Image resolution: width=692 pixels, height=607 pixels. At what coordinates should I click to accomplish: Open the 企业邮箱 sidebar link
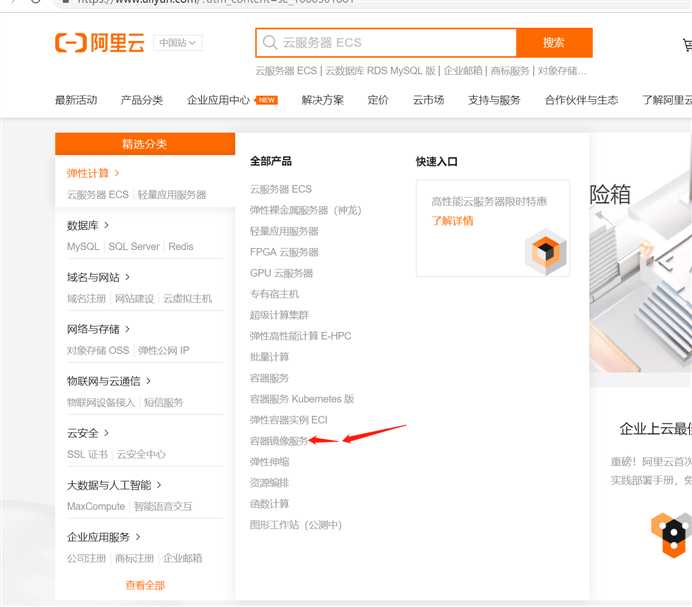[x=183, y=558]
